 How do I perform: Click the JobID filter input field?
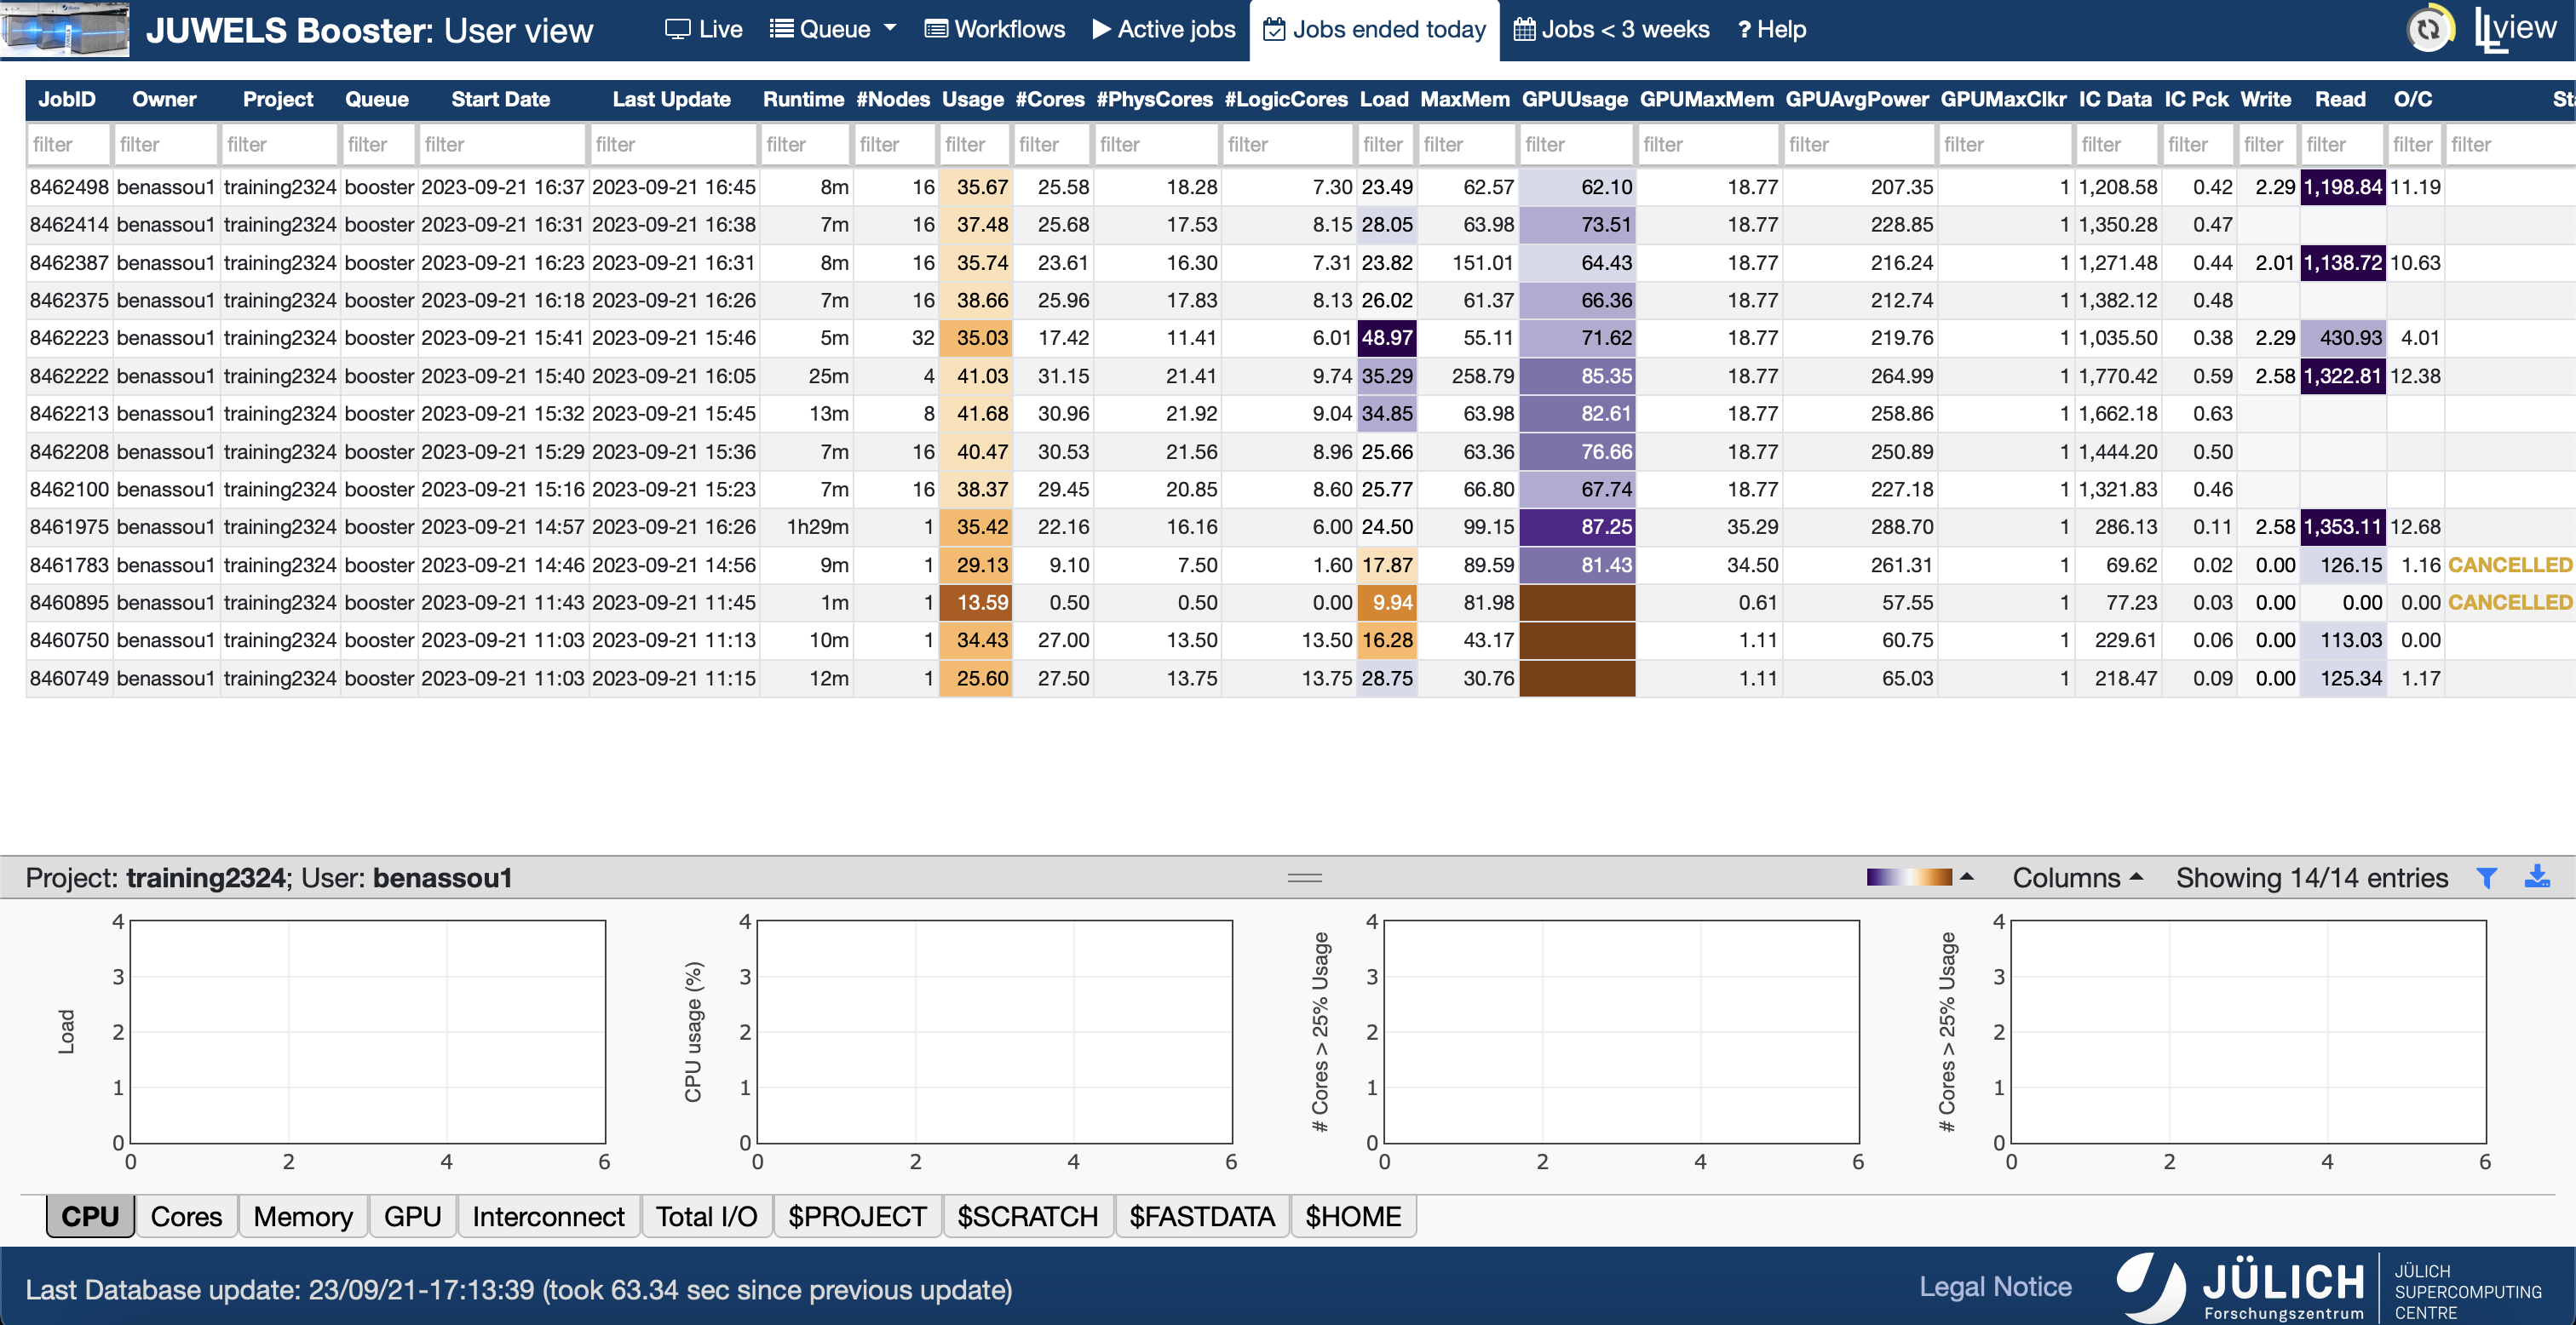coord(67,144)
